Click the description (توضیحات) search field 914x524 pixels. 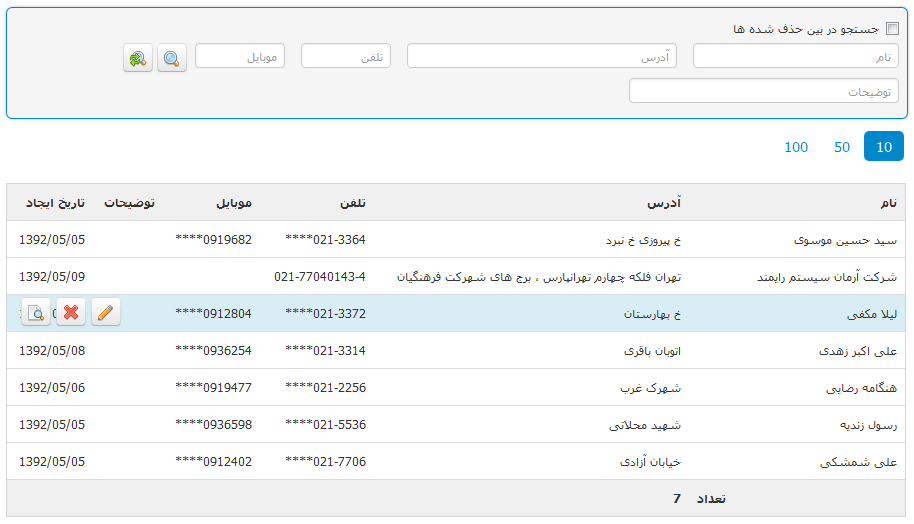click(x=763, y=91)
